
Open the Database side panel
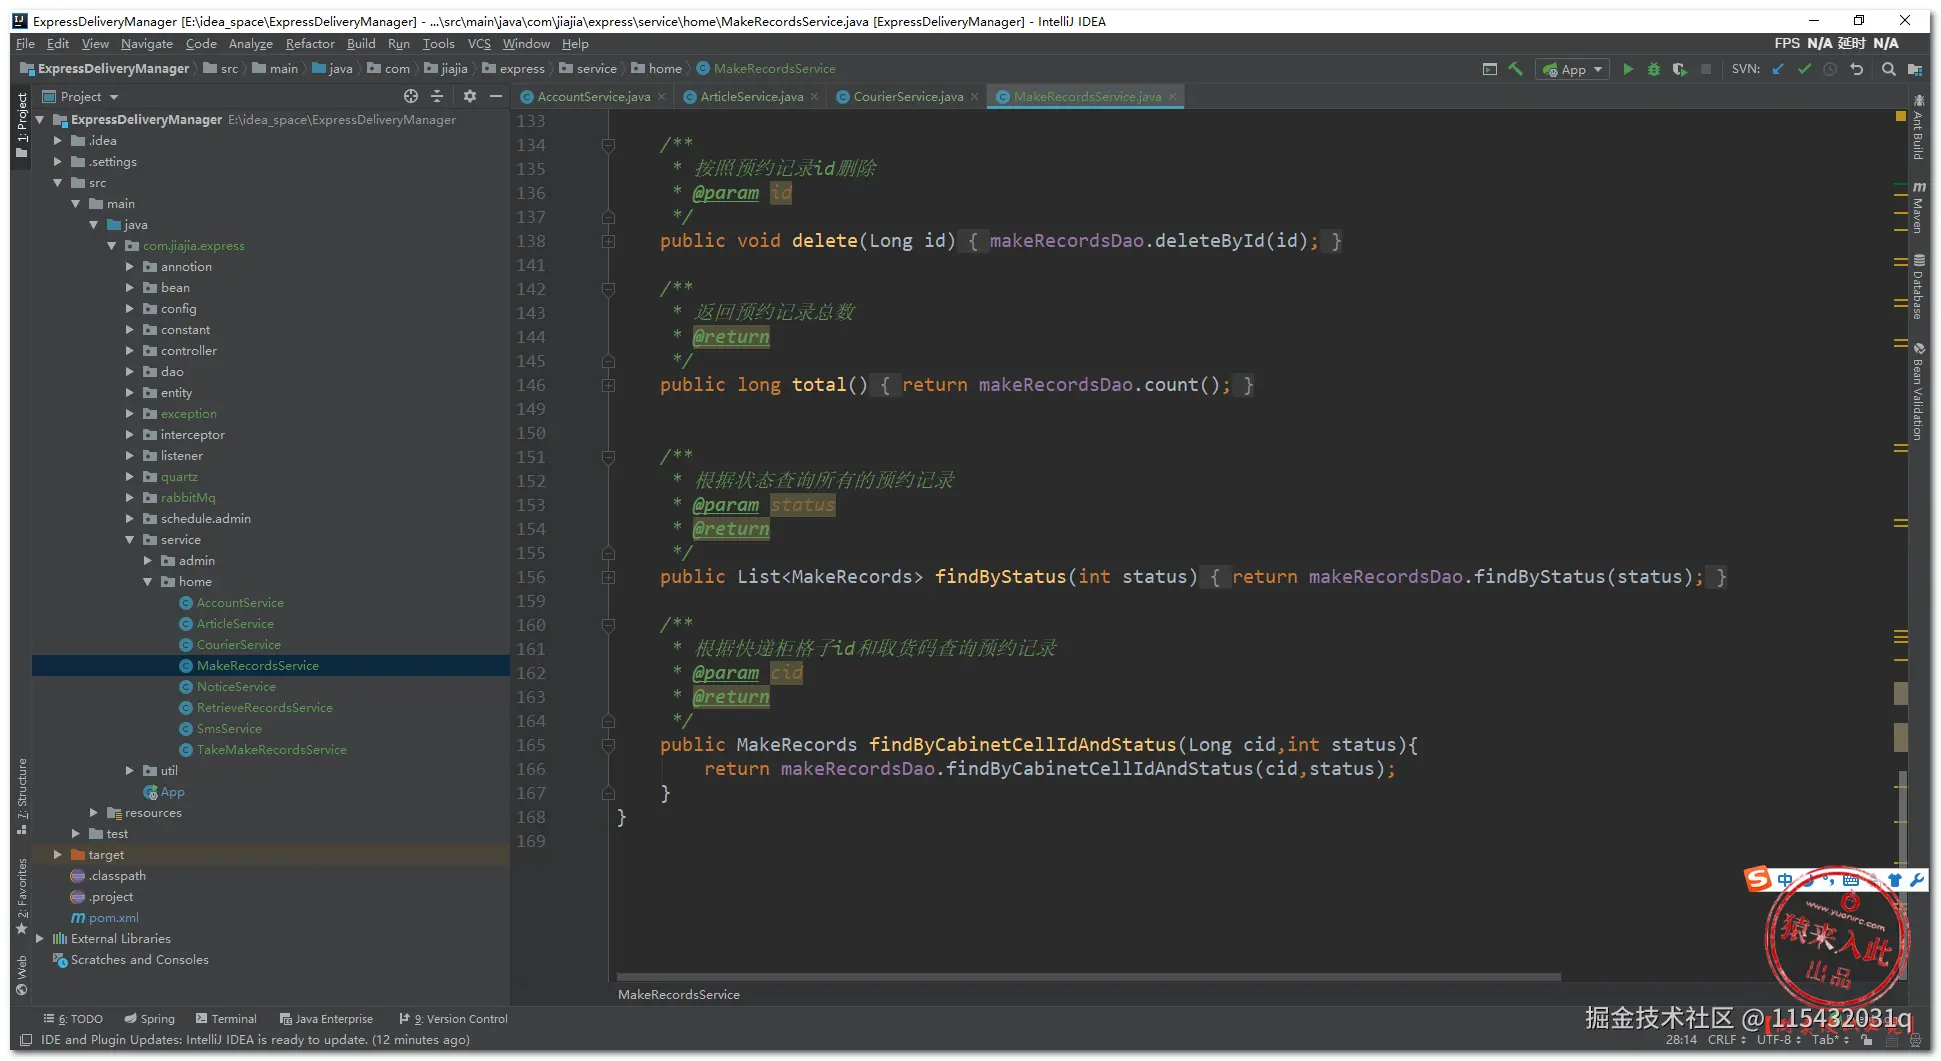pyautogui.click(x=1918, y=287)
